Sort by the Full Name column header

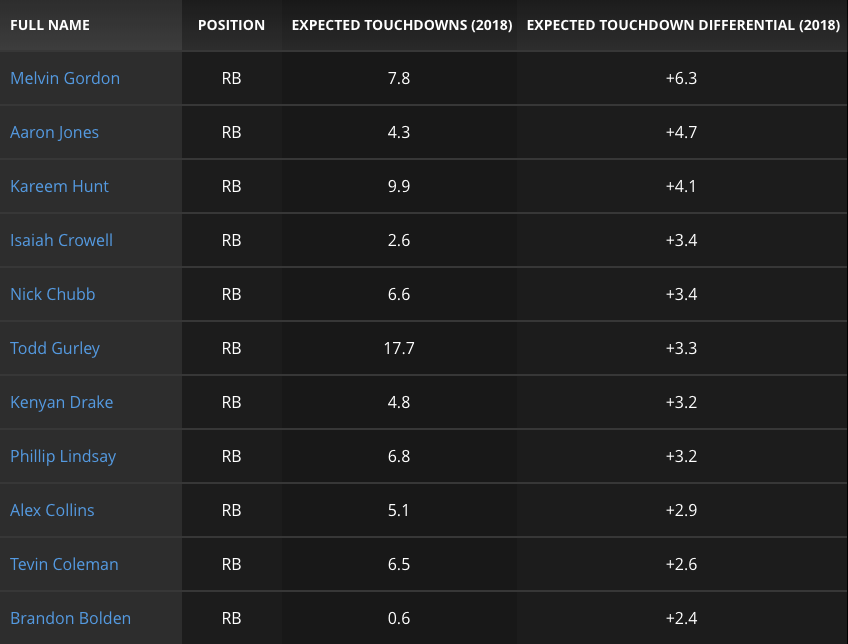50,25
